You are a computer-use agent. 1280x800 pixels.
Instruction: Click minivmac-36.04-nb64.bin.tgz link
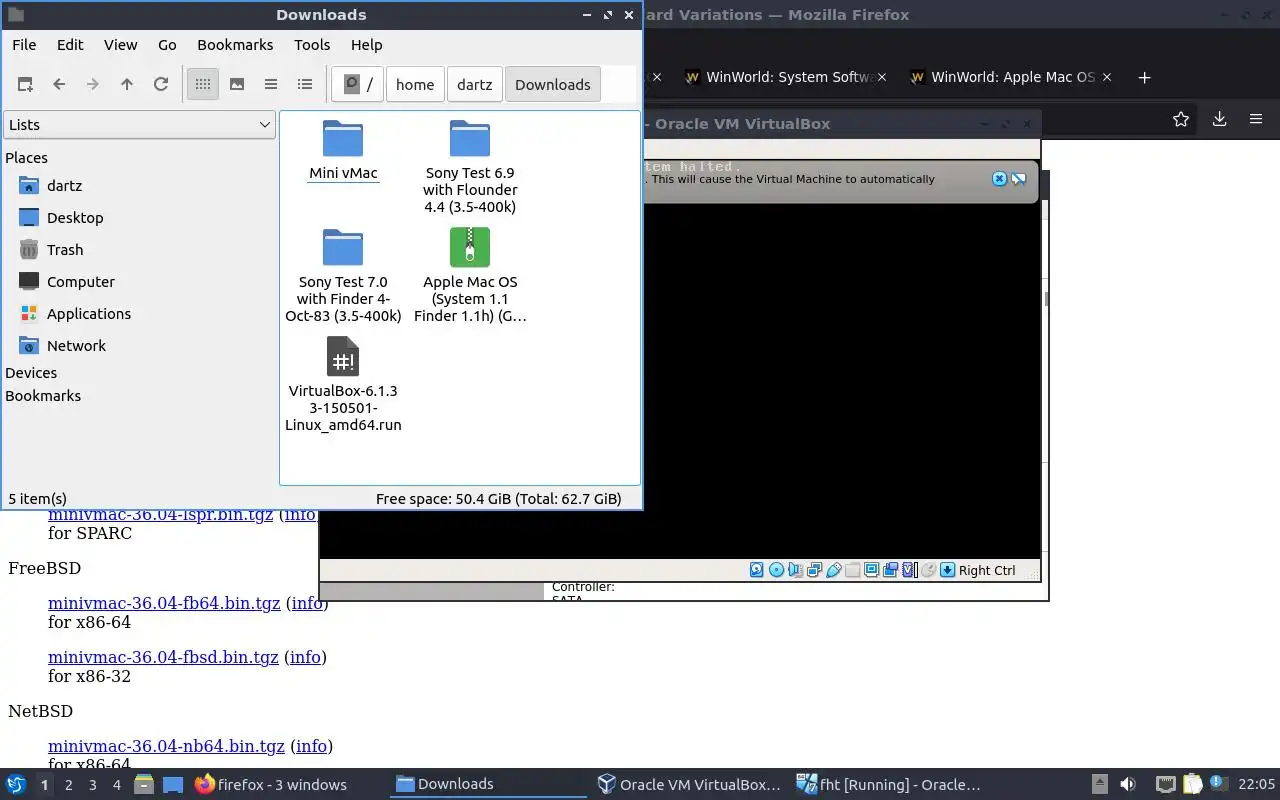point(166,746)
